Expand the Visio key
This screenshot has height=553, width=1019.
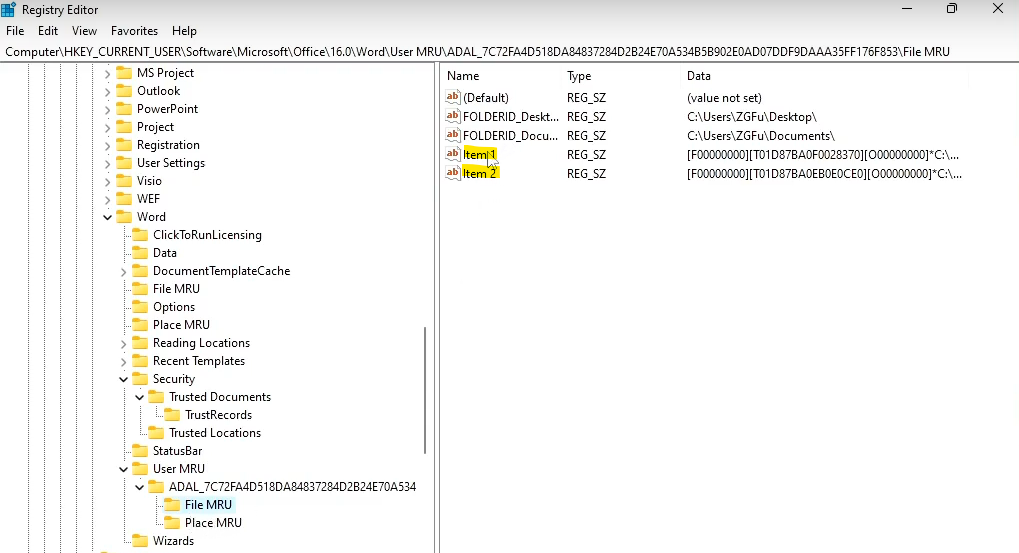(108, 181)
